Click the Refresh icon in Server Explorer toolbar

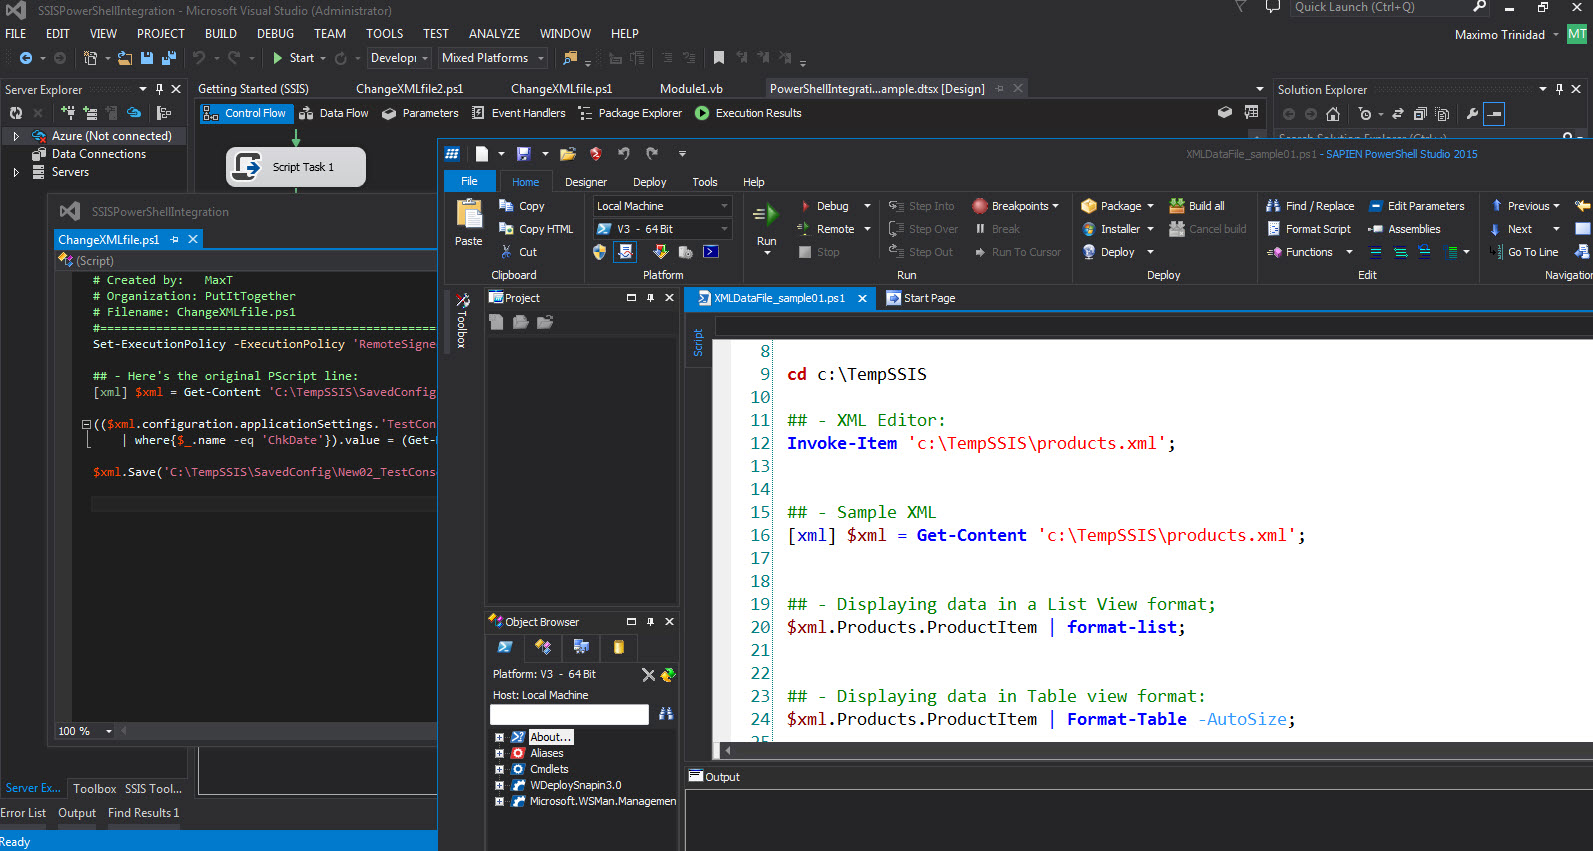16,113
